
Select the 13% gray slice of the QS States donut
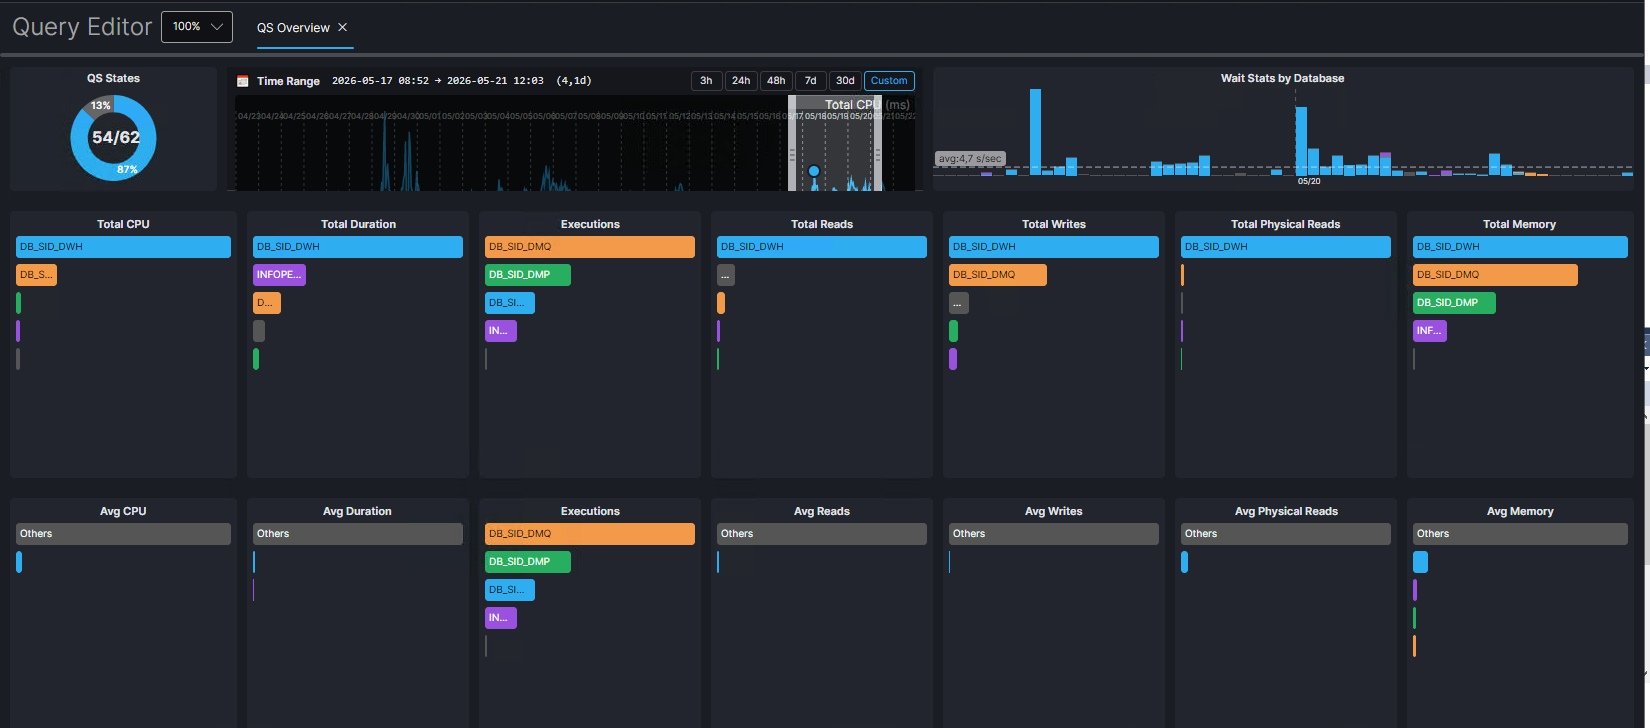click(x=101, y=105)
